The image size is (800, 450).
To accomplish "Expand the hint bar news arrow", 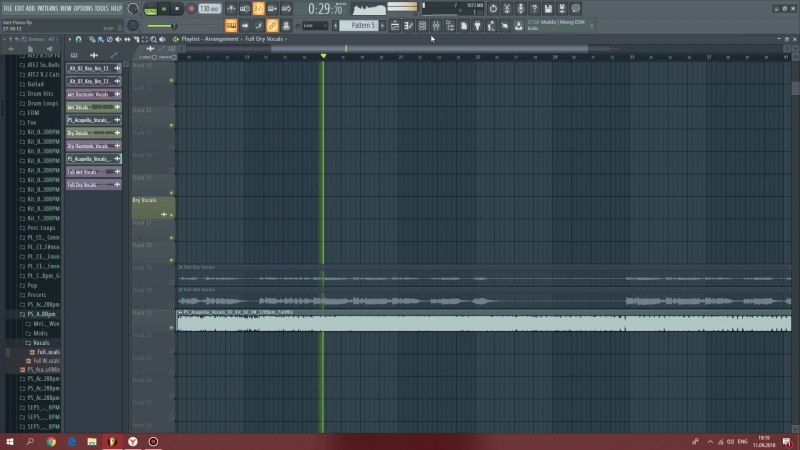I will (x=592, y=26).
